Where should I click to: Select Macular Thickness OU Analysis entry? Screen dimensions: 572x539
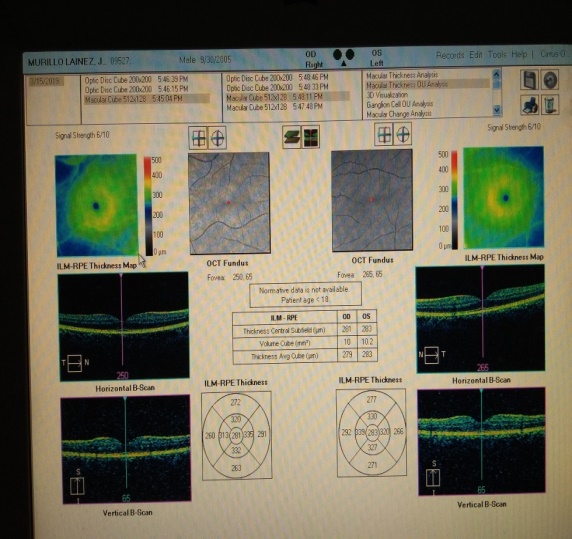click(x=428, y=85)
